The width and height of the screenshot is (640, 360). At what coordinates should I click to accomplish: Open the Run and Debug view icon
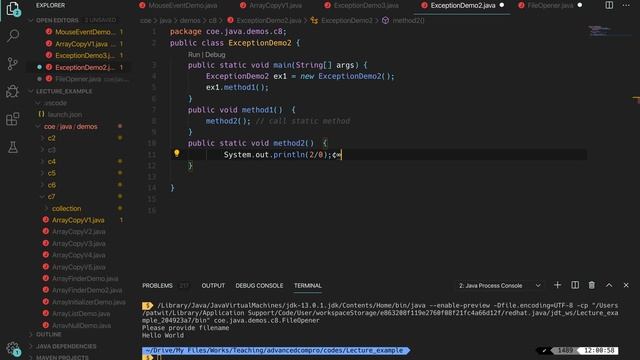13,91
